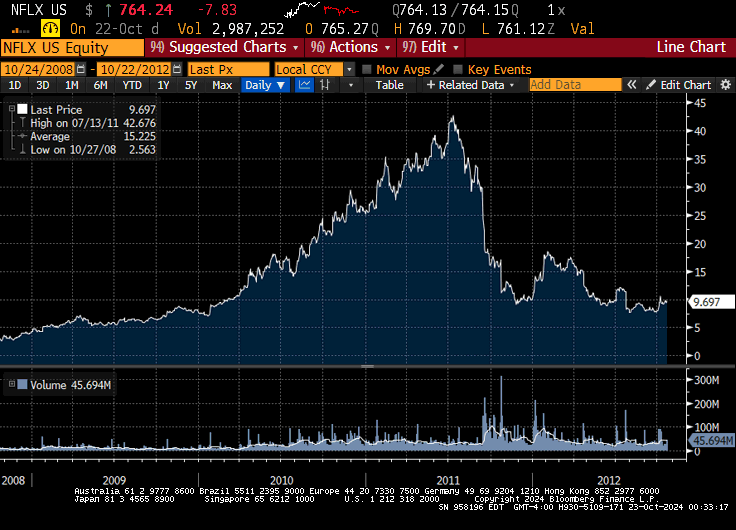Select the line chart type icon
The width and height of the screenshot is (736, 530).
coord(305,85)
